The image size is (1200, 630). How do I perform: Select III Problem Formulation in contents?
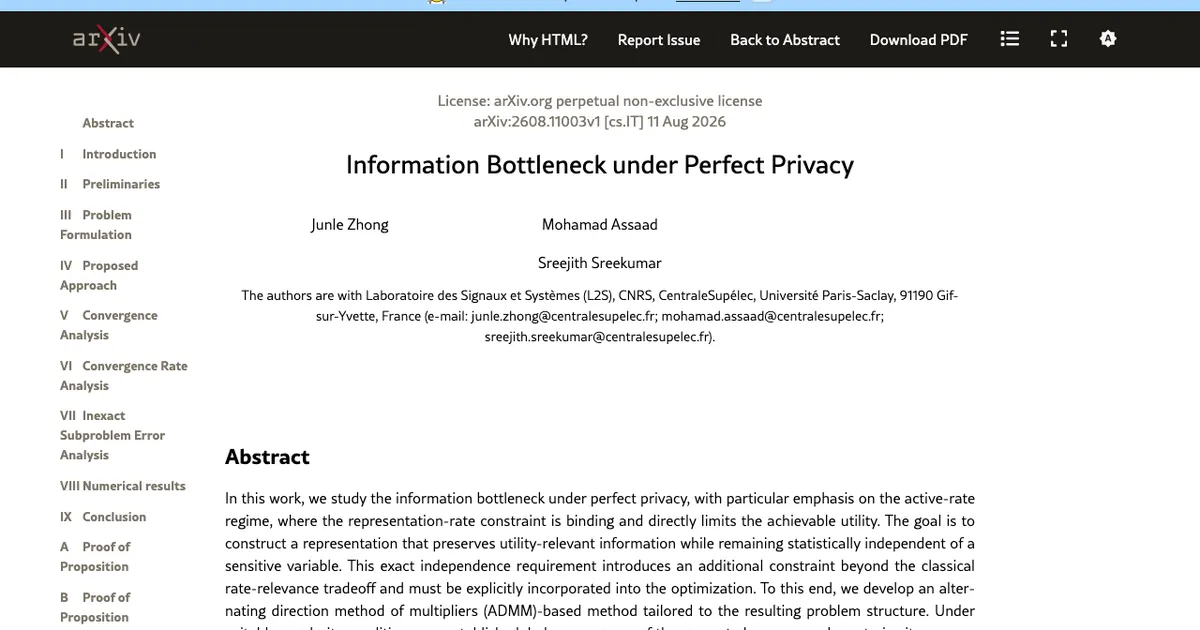click(96, 225)
